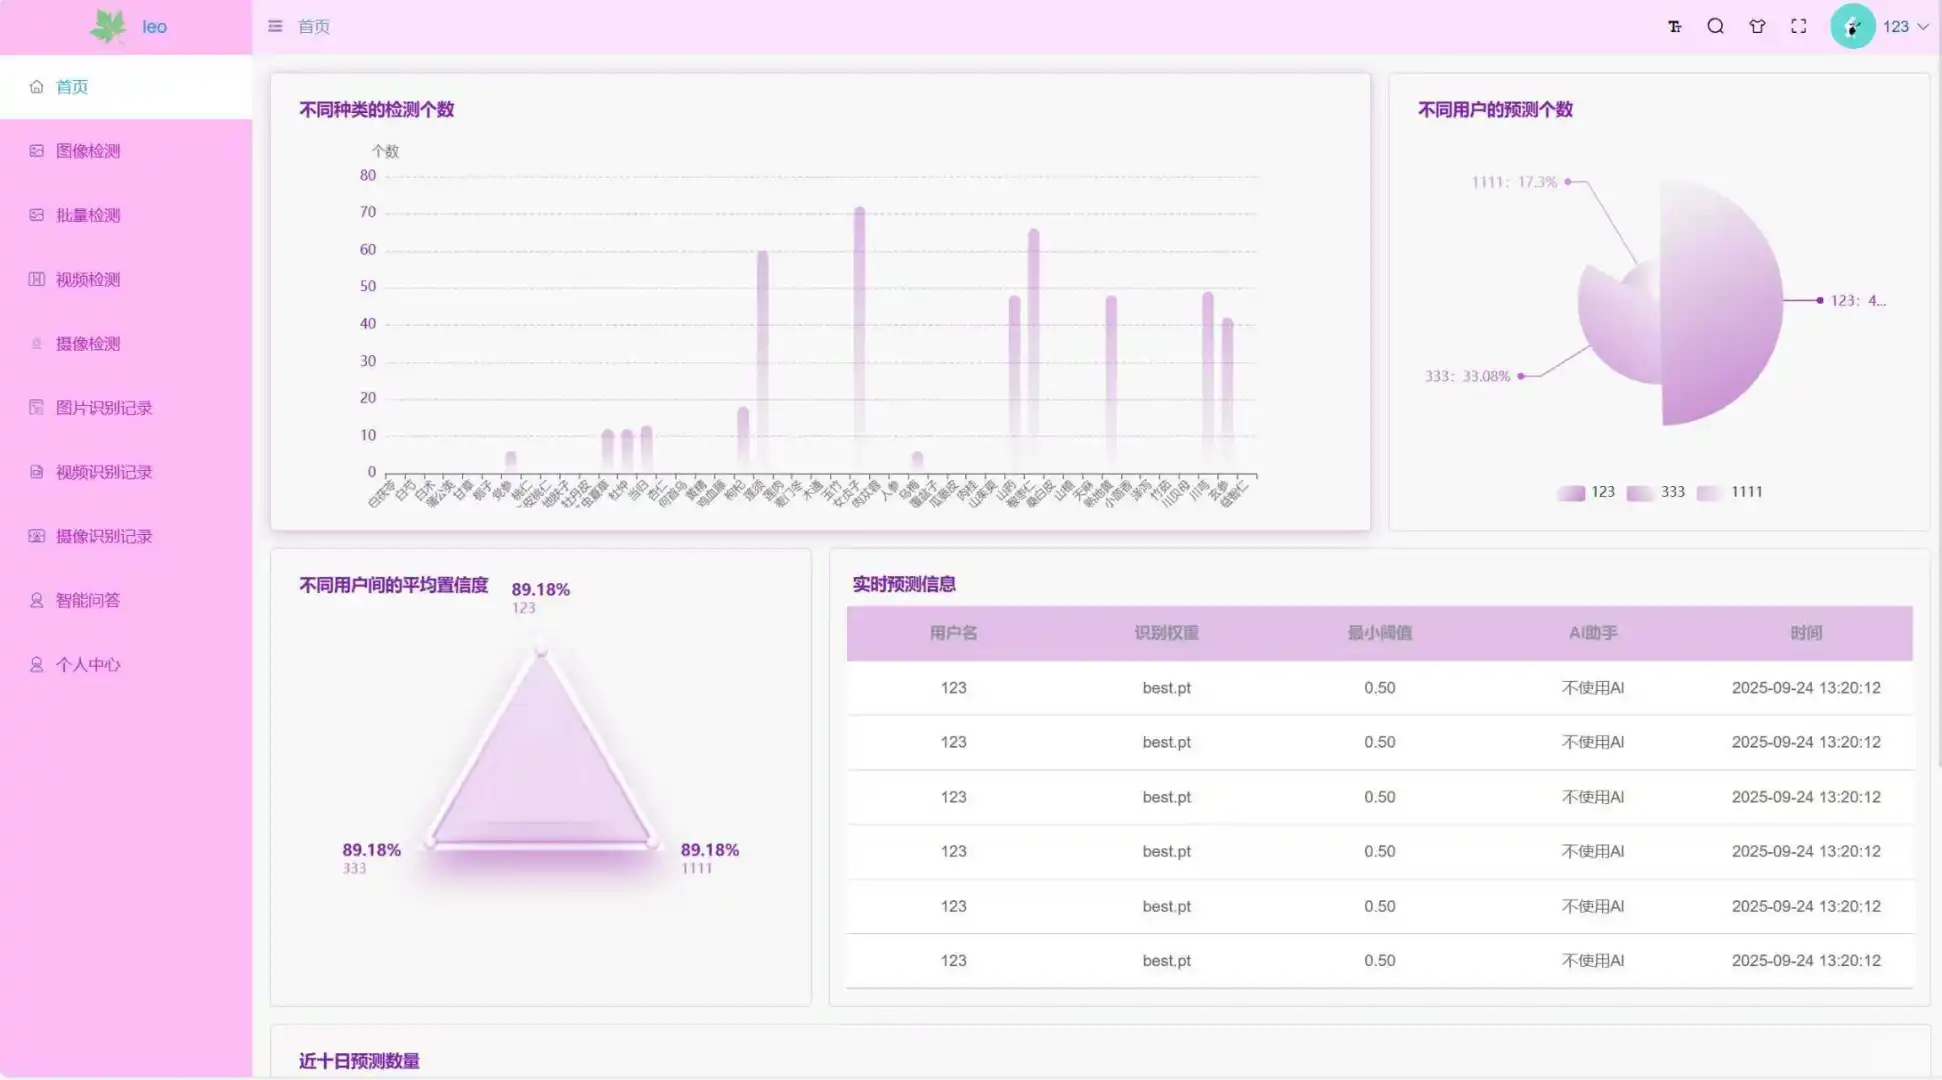Click the 首页 breadcrumb at top
This screenshot has height=1080, width=1942.
tap(311, 26)
